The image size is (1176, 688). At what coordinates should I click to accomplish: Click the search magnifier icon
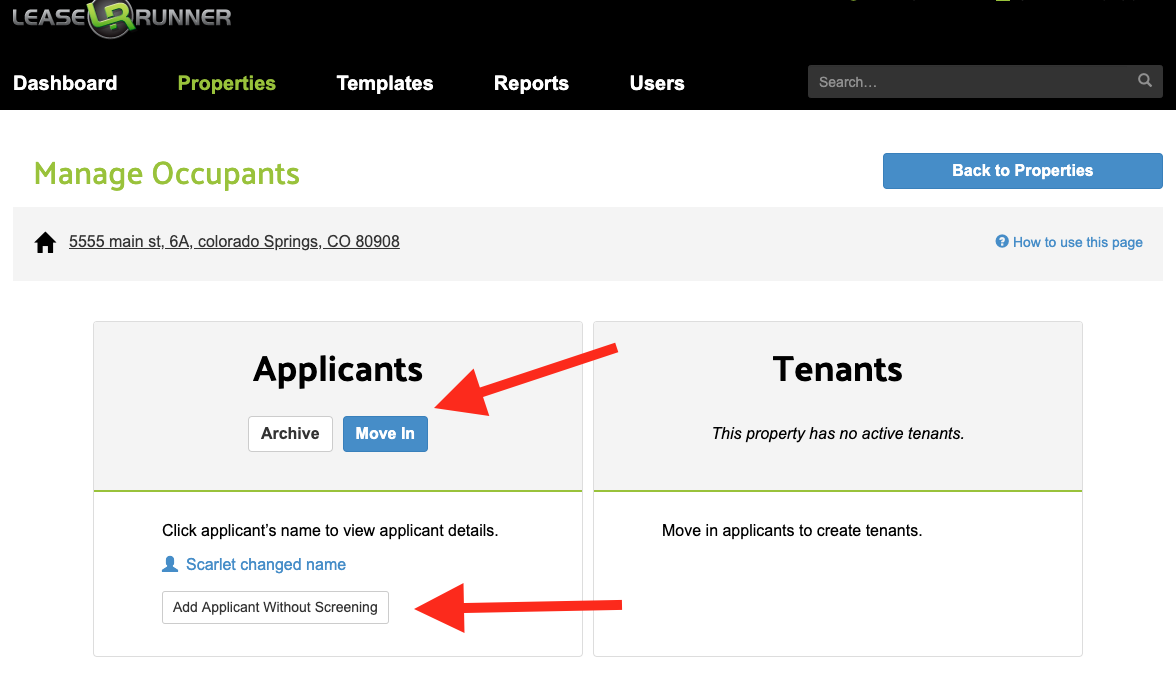coord(1143,81)
